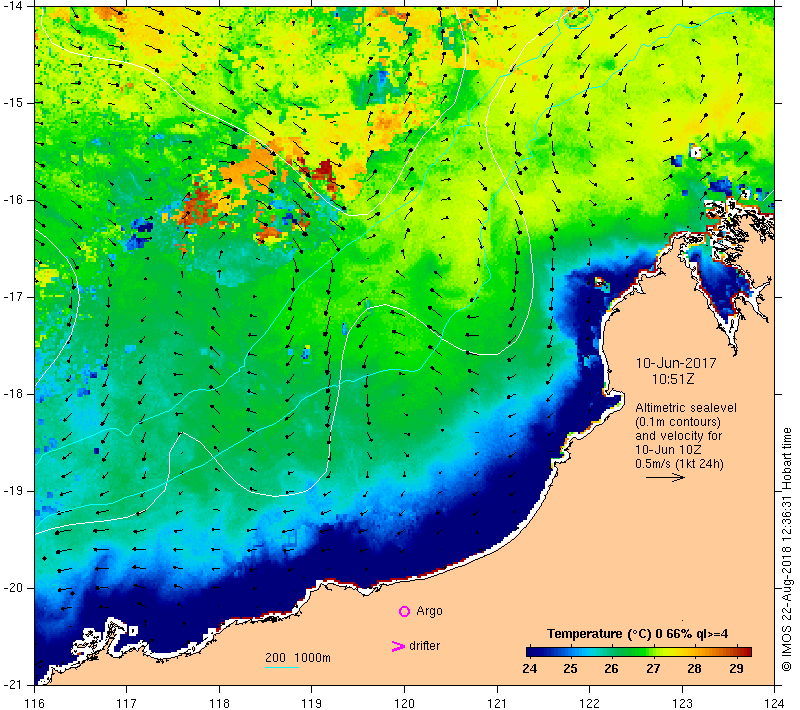Click the longitude axis label '117'

tap(127, 703)
